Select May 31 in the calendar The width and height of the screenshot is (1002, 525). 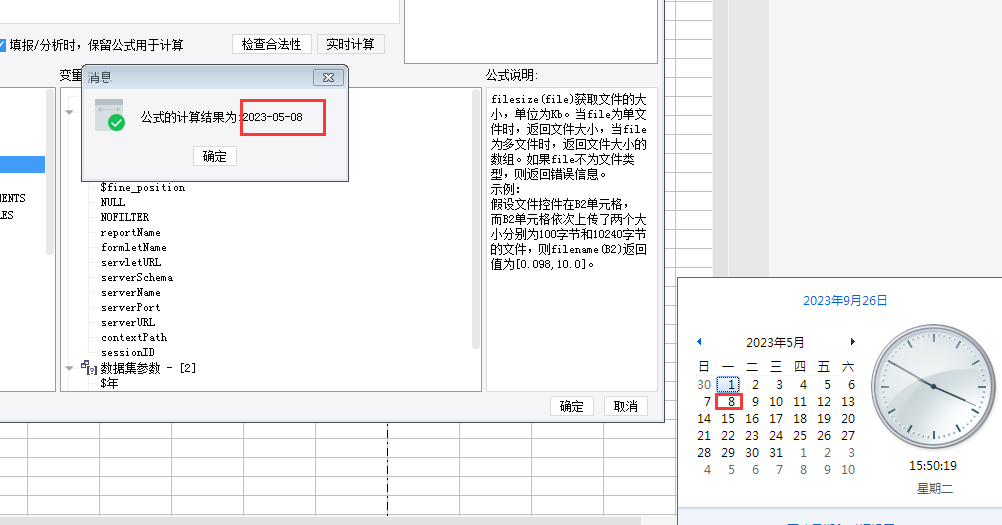[776, 453]
